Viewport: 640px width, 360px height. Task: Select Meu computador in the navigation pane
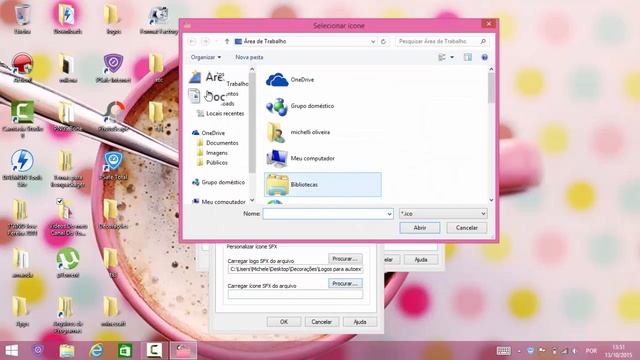(x=218, y=202)
